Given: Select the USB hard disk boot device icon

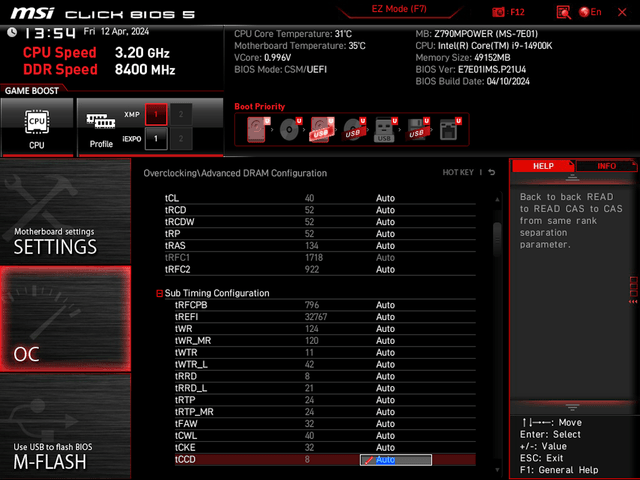Looking at the screenshot, I should pos(322,129).
